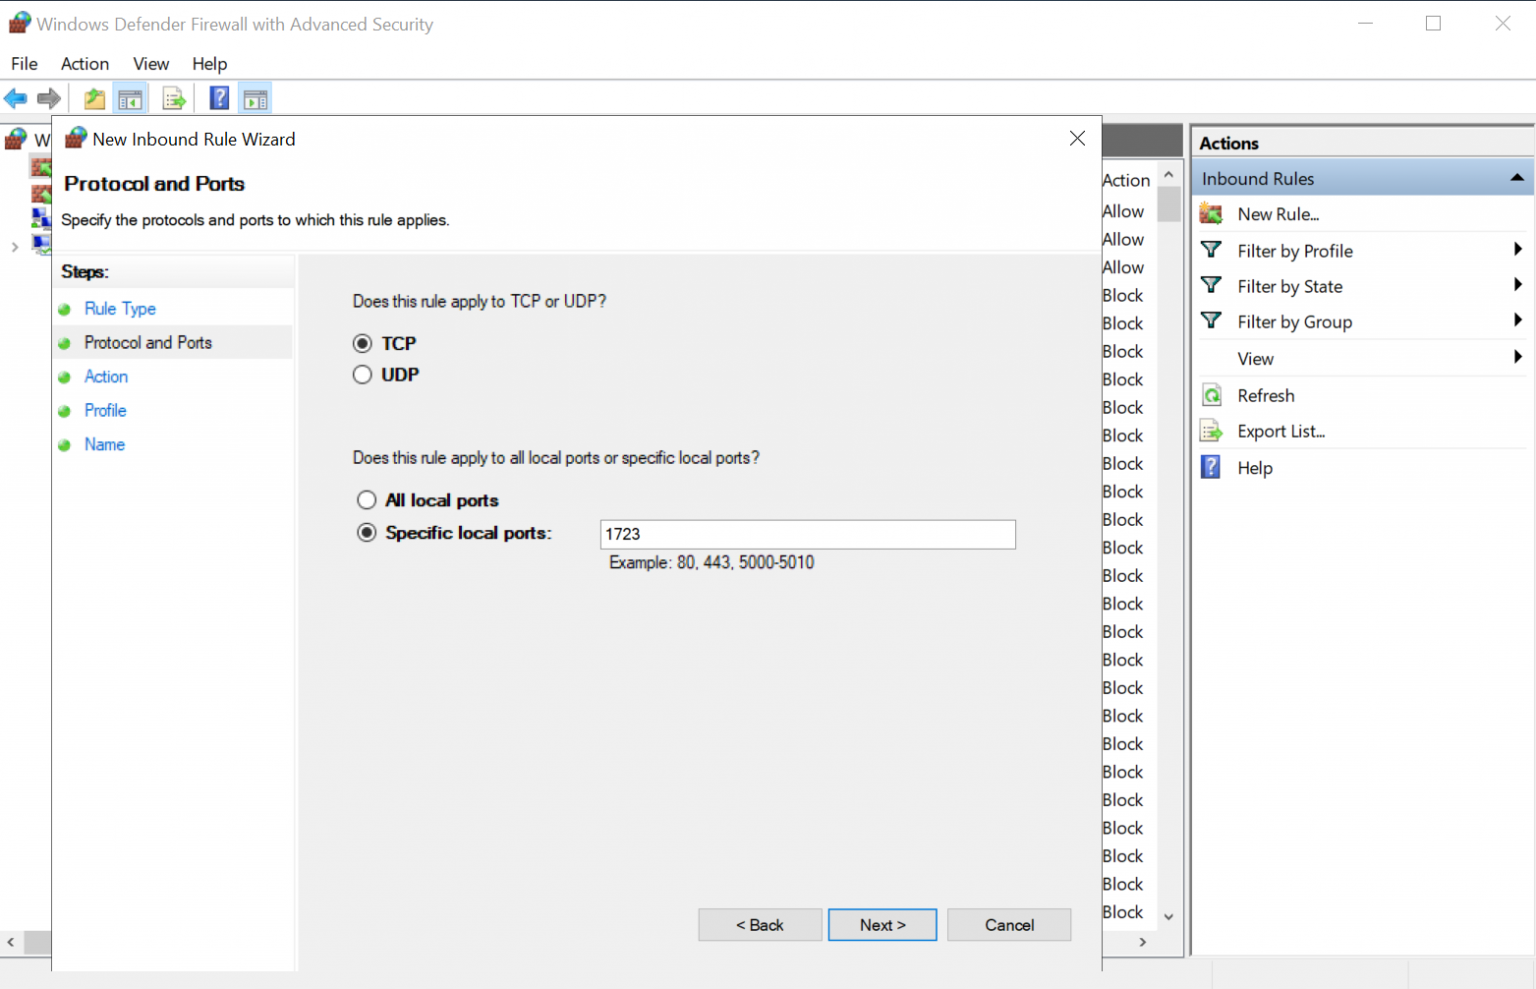This screenshot has height=989, width=1536.
Task: Click the Export List icon in Actions
Action: [x=1211, y=432]
